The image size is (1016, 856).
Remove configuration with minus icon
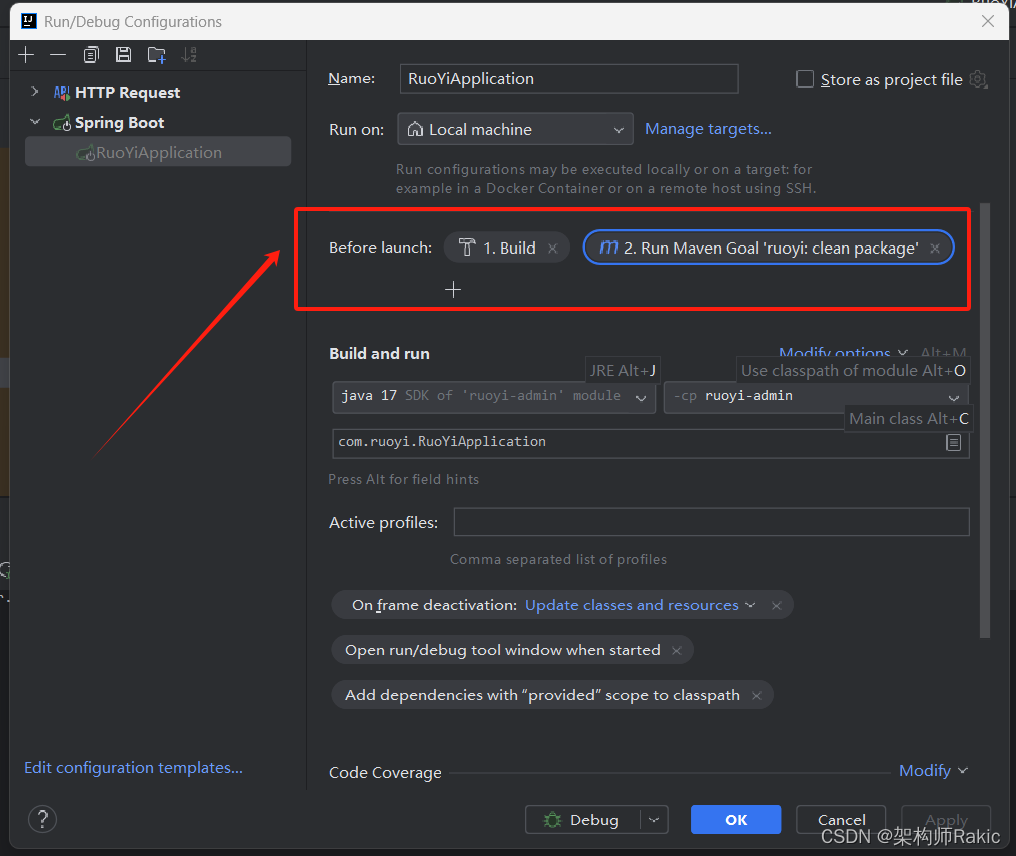tap(58, 55)
